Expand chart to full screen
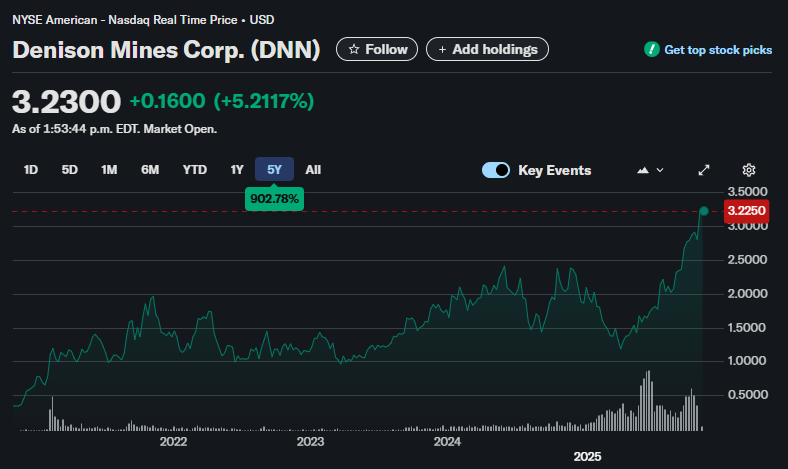Viewport: 788px width, 469px height. (704, 170)
